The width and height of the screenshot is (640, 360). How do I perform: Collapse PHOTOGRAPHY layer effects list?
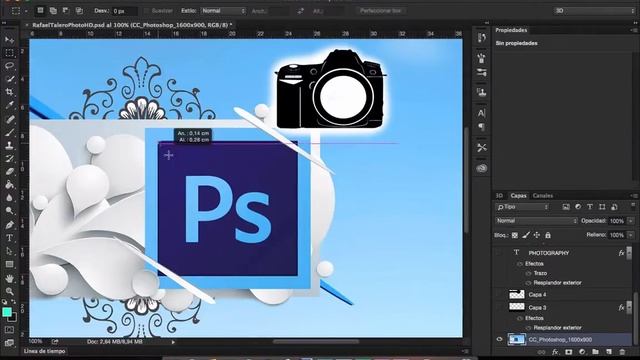click(629, 253)
